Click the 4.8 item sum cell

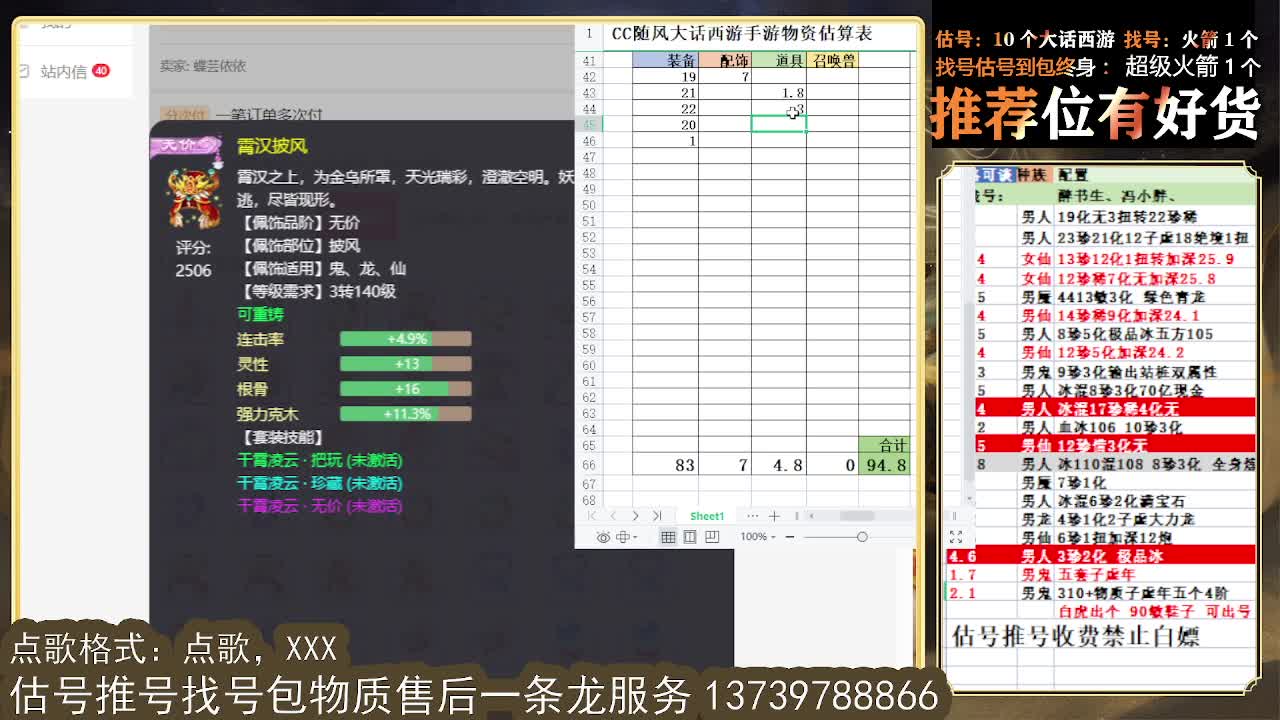coord(779,465)
